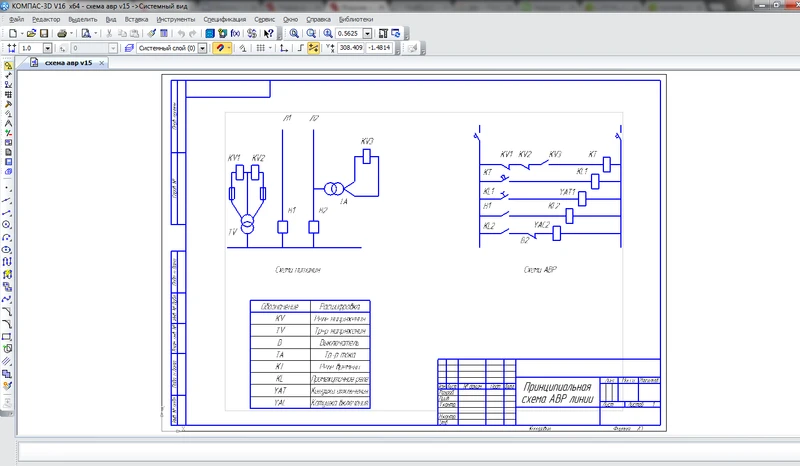Toggle the grid display button
Screen dimensions: 800x466
(261, 47)
